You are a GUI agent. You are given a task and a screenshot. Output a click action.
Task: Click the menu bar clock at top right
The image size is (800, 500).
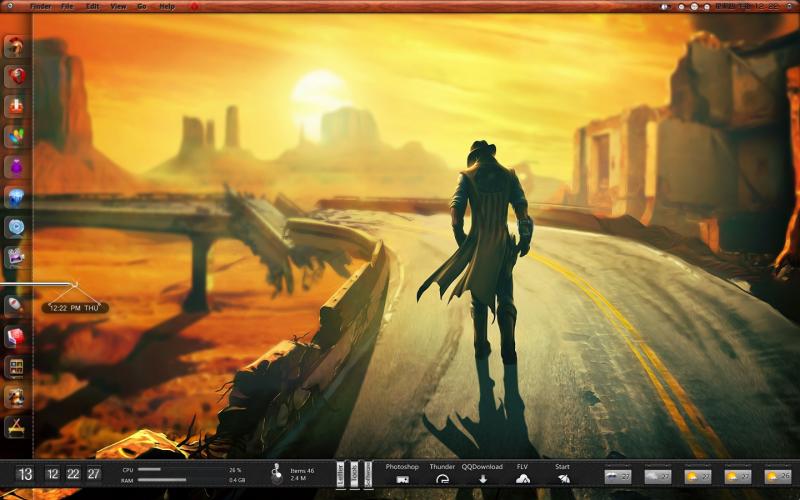747,7
